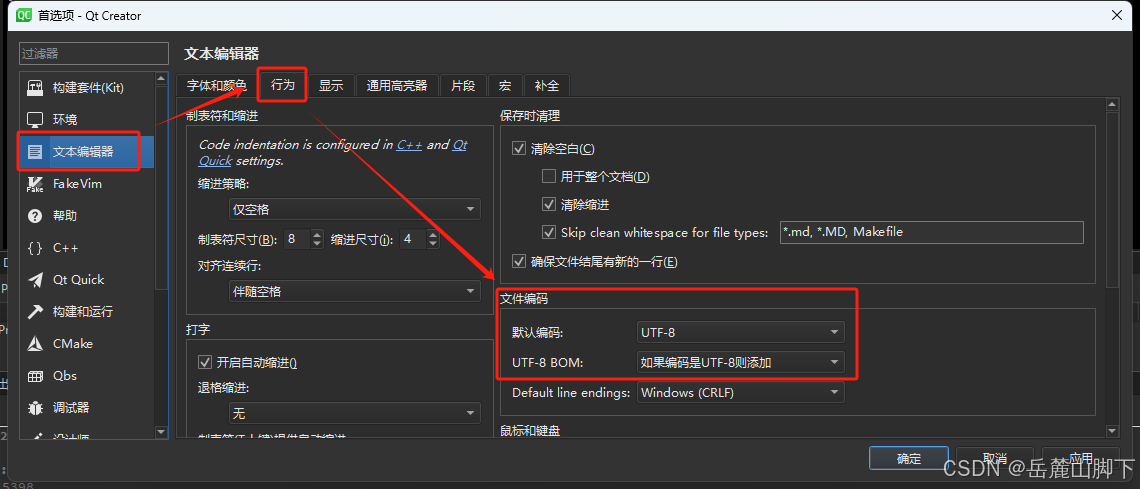Toggle the 清除缩进 checkbox
1140x489 pixels.
(x=549, y=204)
